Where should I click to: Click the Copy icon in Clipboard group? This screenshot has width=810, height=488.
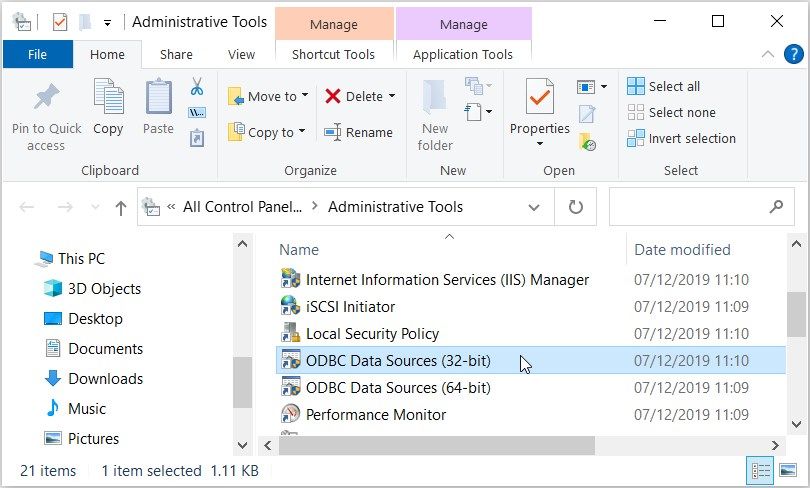coord(108,98)
